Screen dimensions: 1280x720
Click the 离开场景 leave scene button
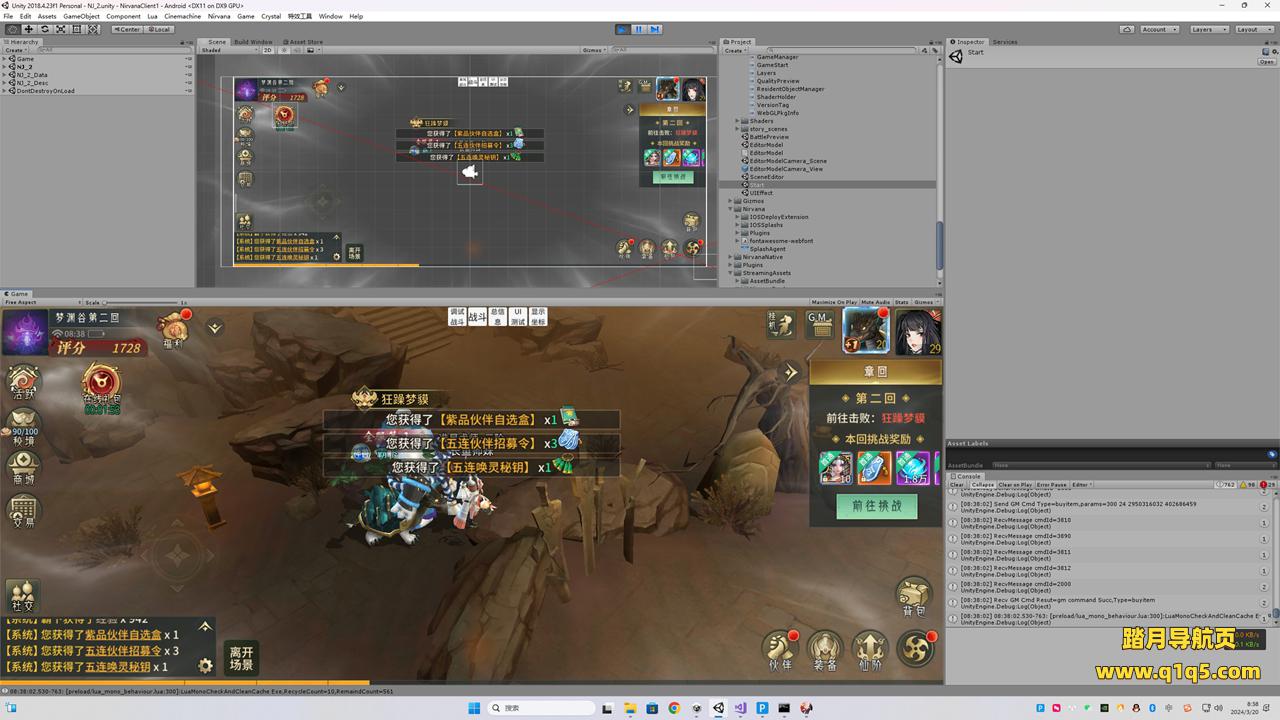[241, 658]
